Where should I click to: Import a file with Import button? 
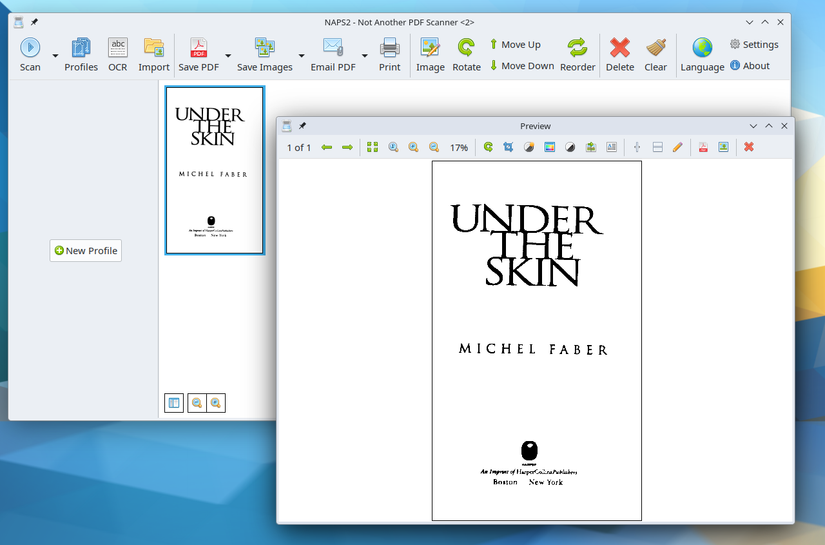(x=154, y=55)
